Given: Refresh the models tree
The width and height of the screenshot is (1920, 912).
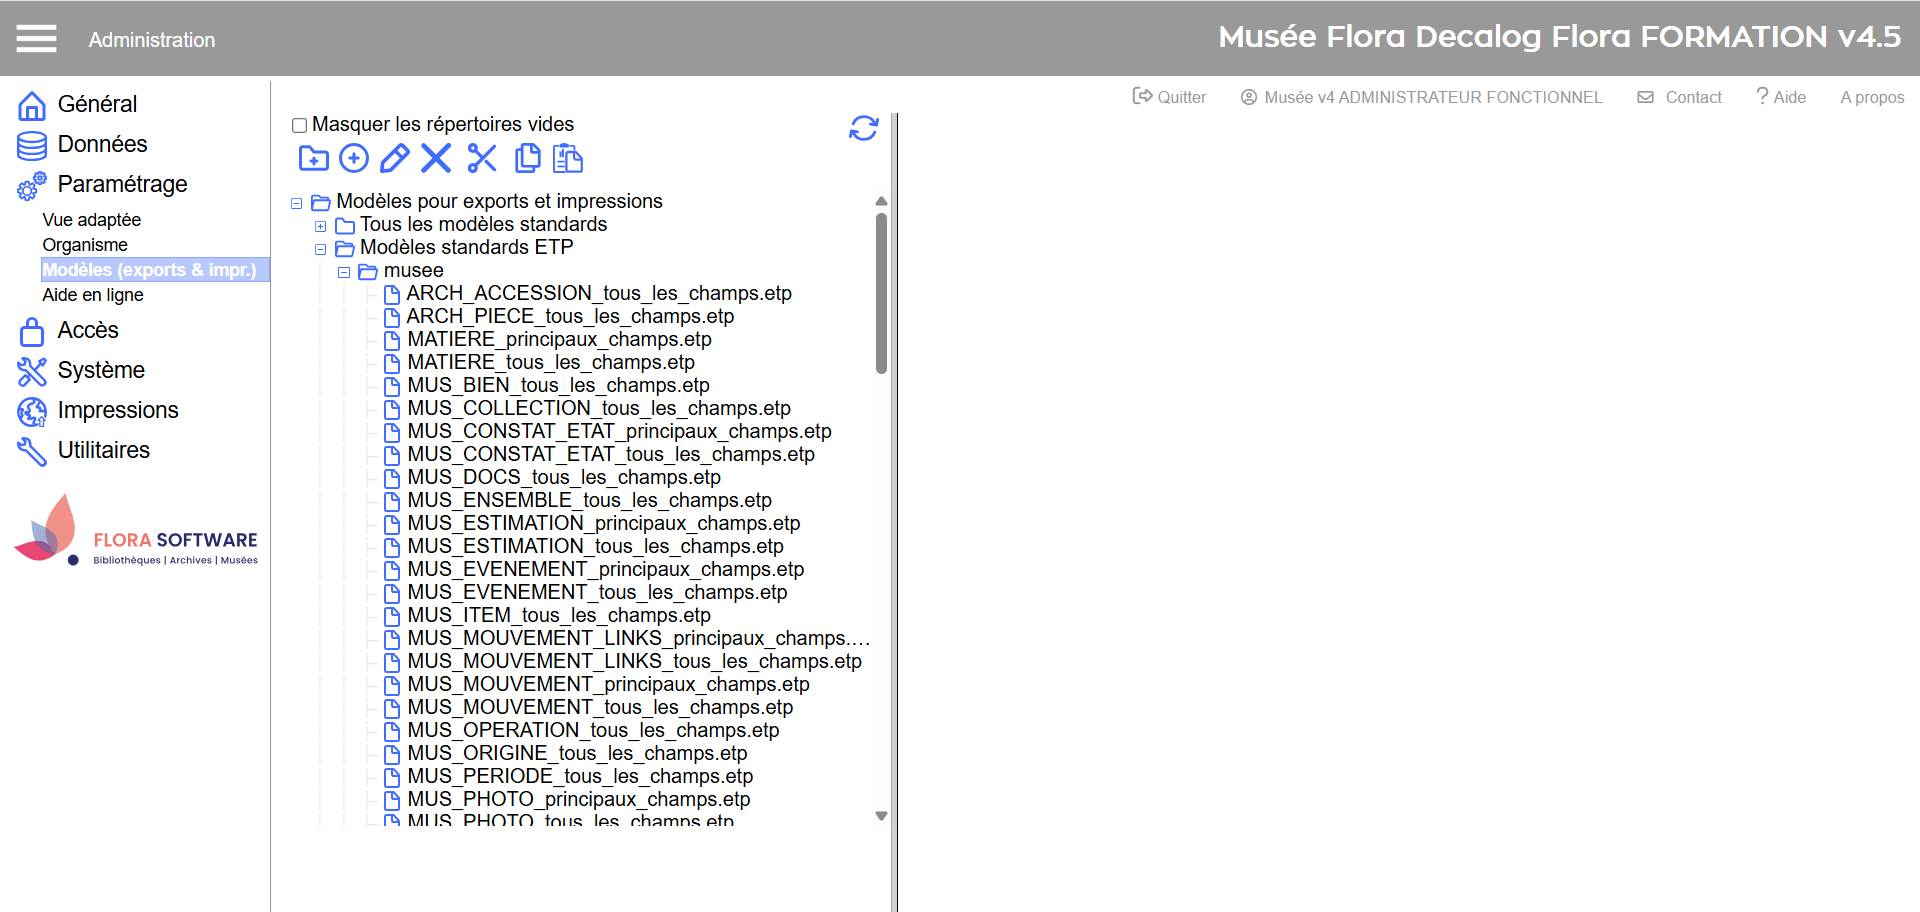Looking at the screenshot, I should tap(863, 128).
